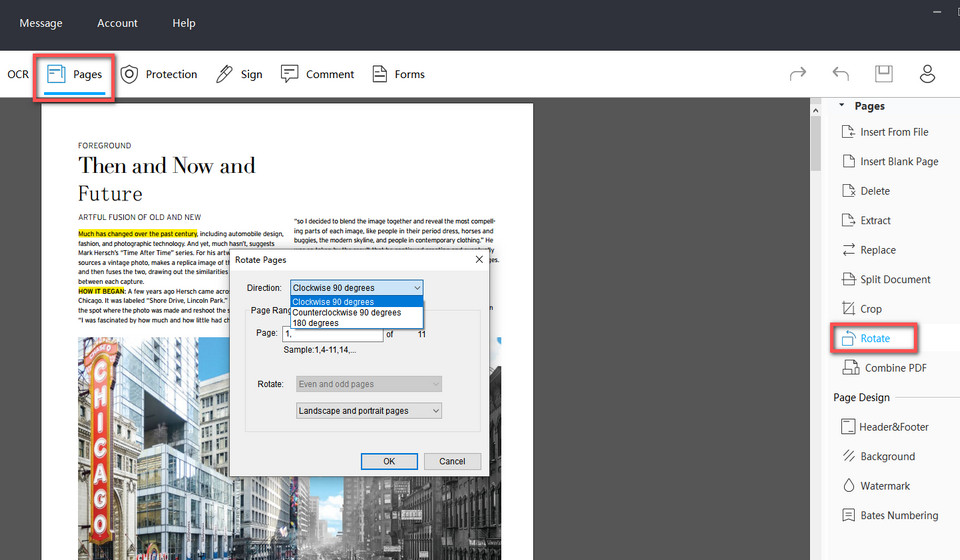960x560 pixels.
Task: Click the Combine PDF icon
Action: click(851, 367)
